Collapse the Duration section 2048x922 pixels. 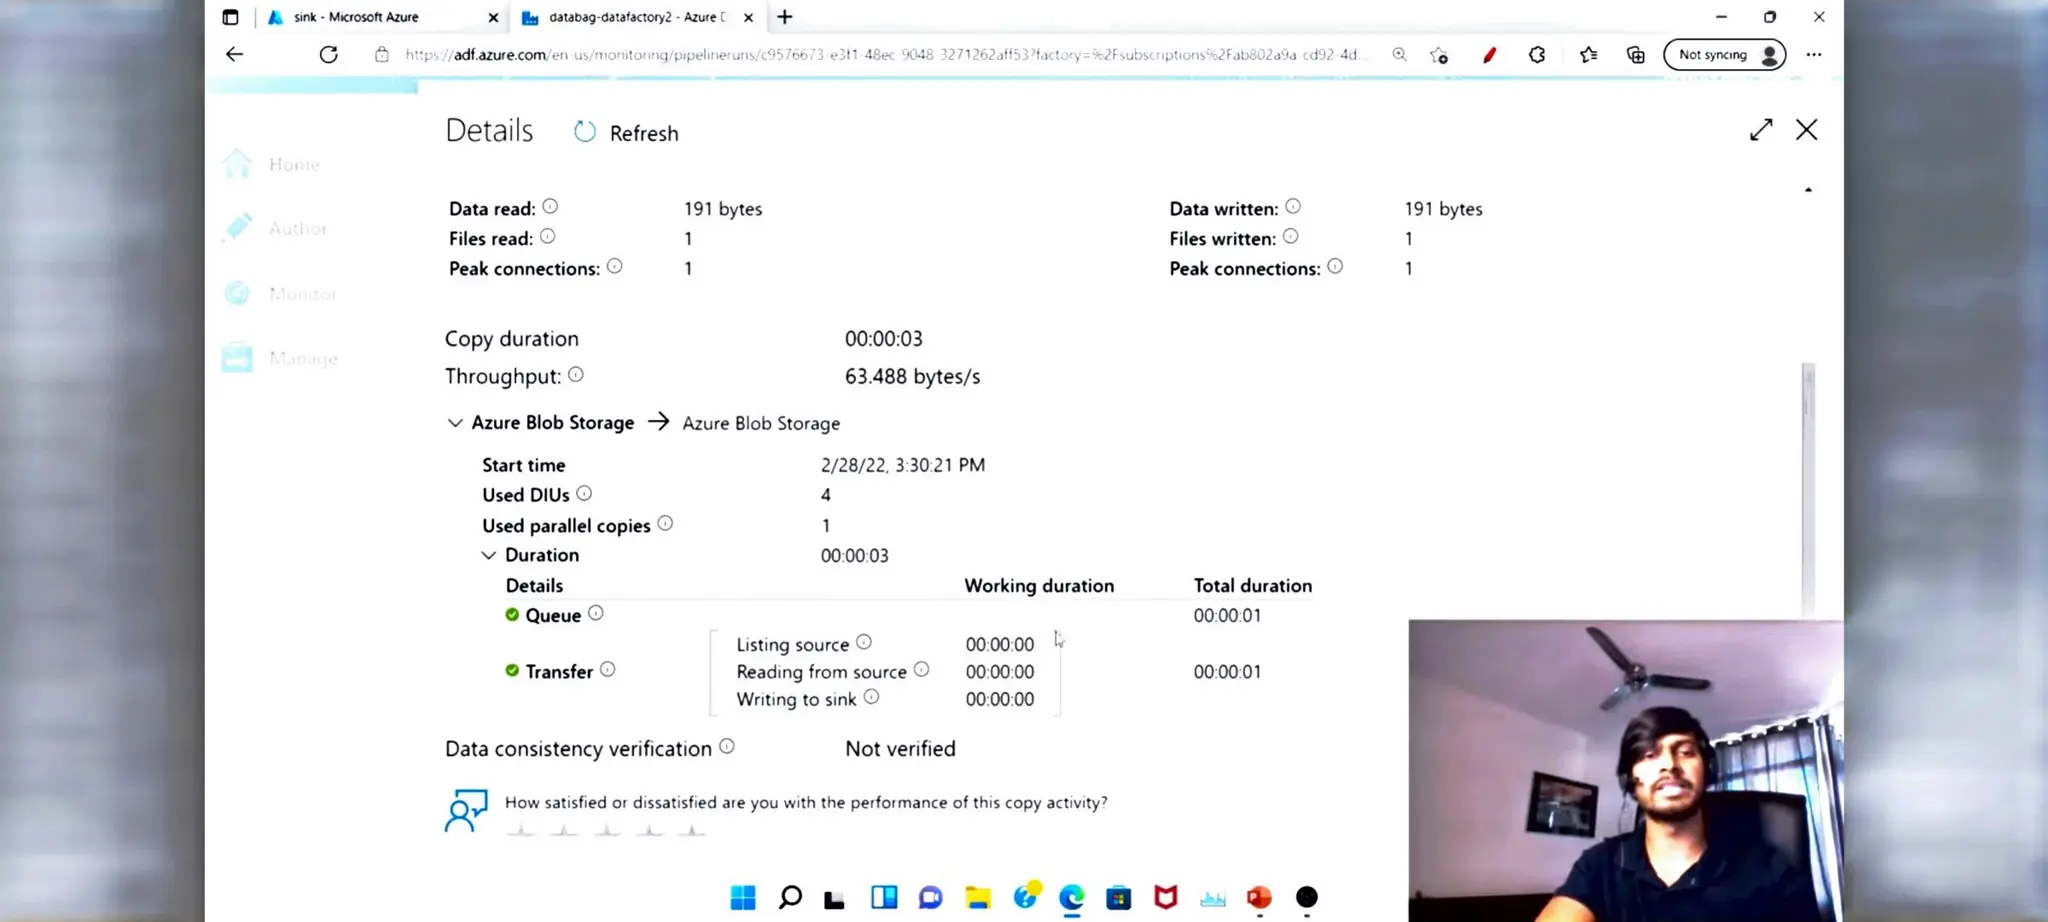pyautogui.click(x=488, y=555)
